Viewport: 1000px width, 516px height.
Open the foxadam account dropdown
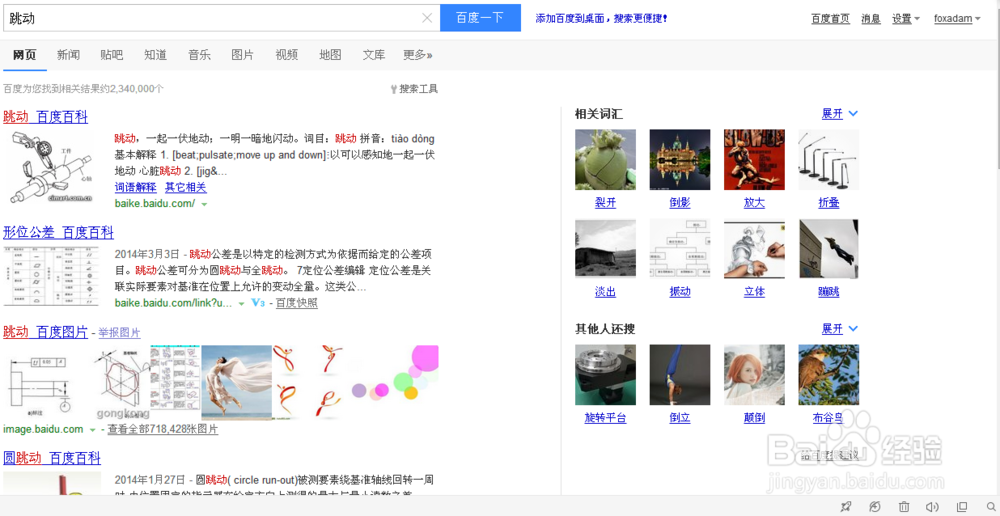click(957, 18)
